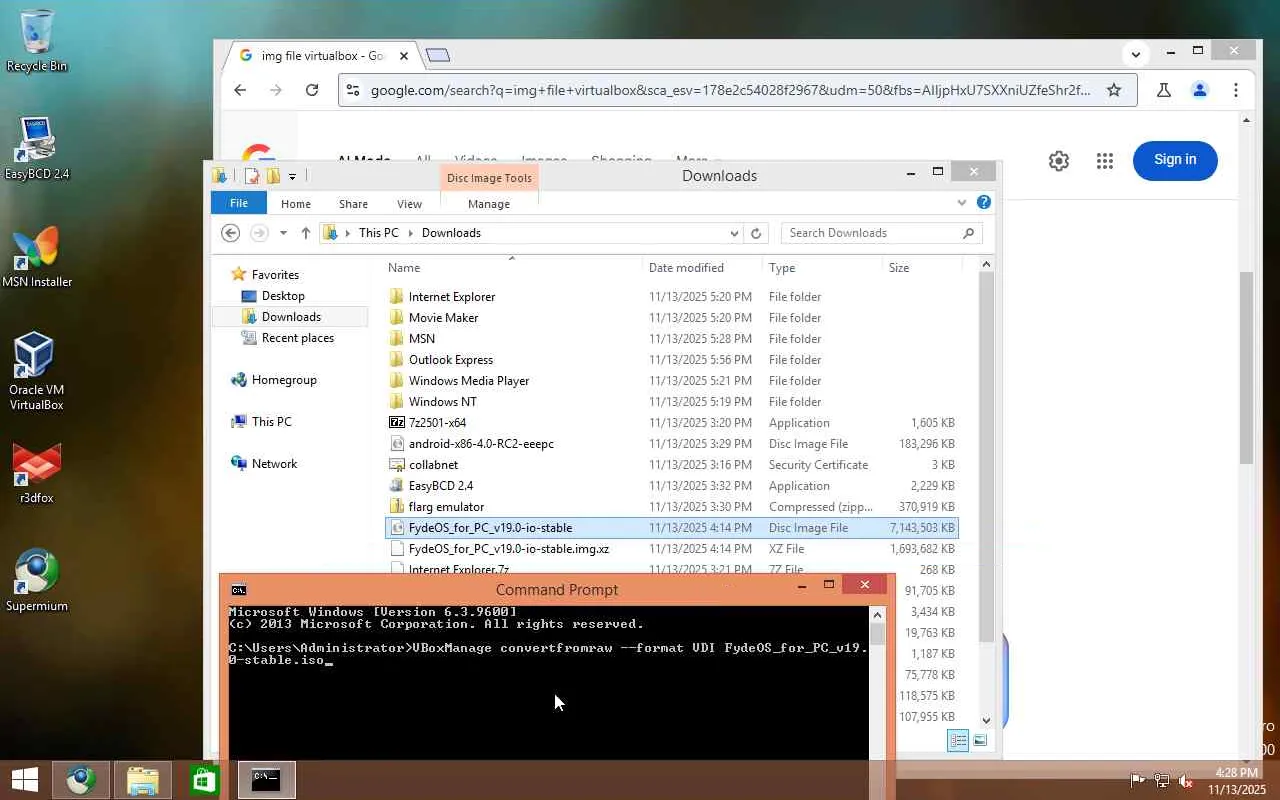This screenshot has width=1280, height=800.
Task: Click the Windows Start button
Action: [x=25, y=780]
